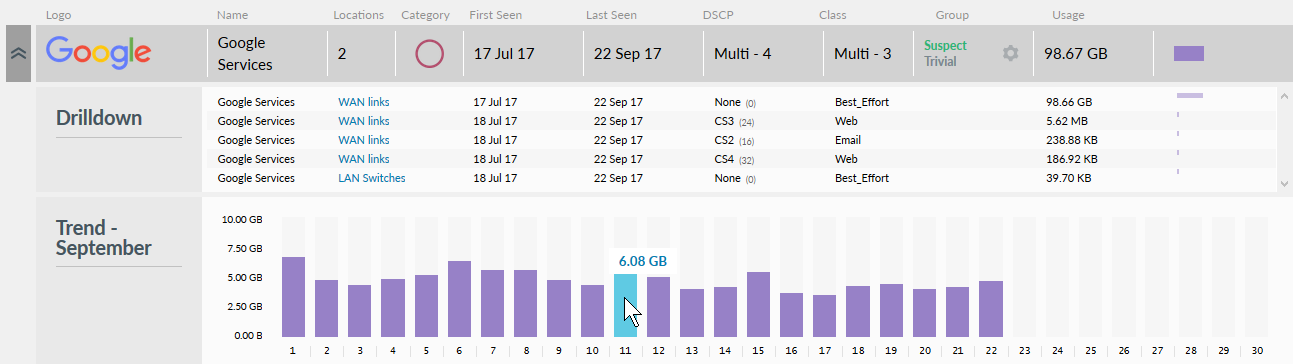Click the red circle category icon
The height and width of the screenshot is (364, 1293).
click(x=430, y=53)
